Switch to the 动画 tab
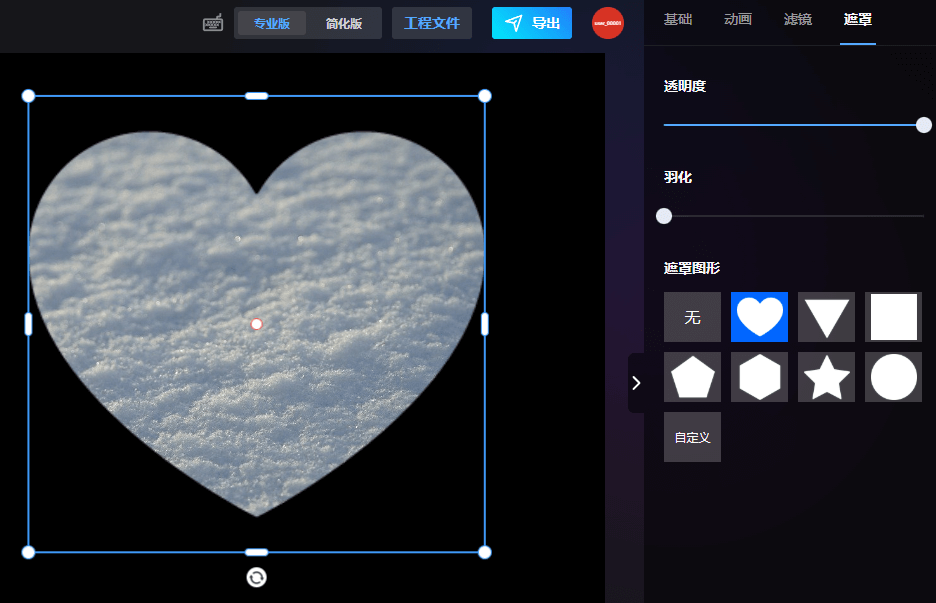This screenshot has height=603, width=936. [738, 20]
